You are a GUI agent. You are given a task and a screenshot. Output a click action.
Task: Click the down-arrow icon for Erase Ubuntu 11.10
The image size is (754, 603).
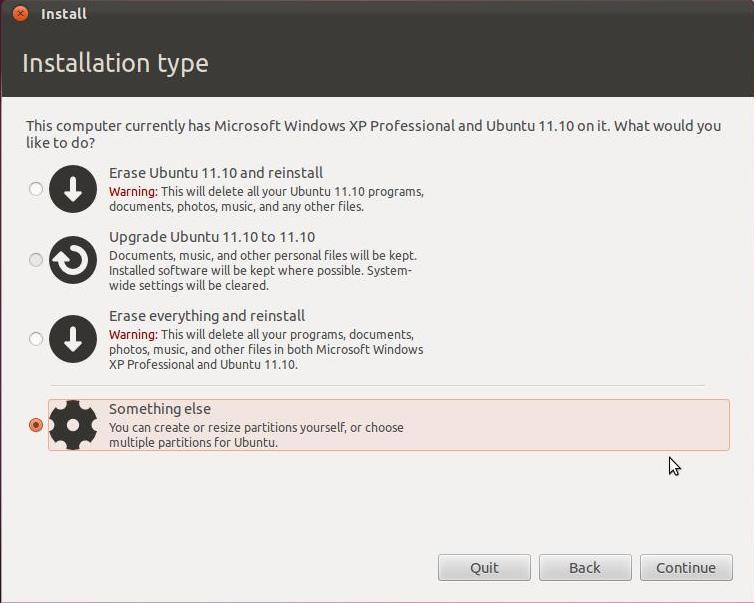pos(73,189)
